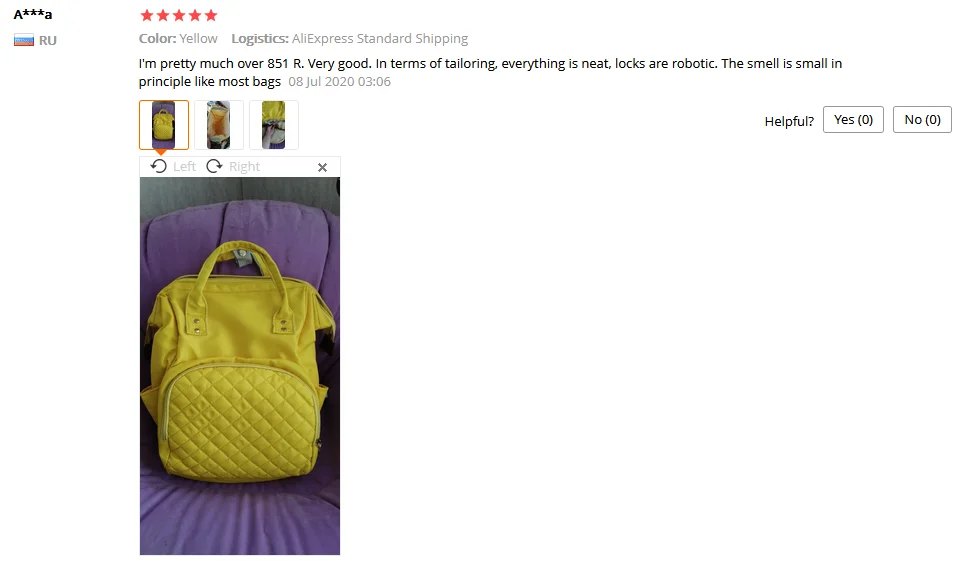Click the fifth red rating star
962x564 pixels.
pos(210,15)
